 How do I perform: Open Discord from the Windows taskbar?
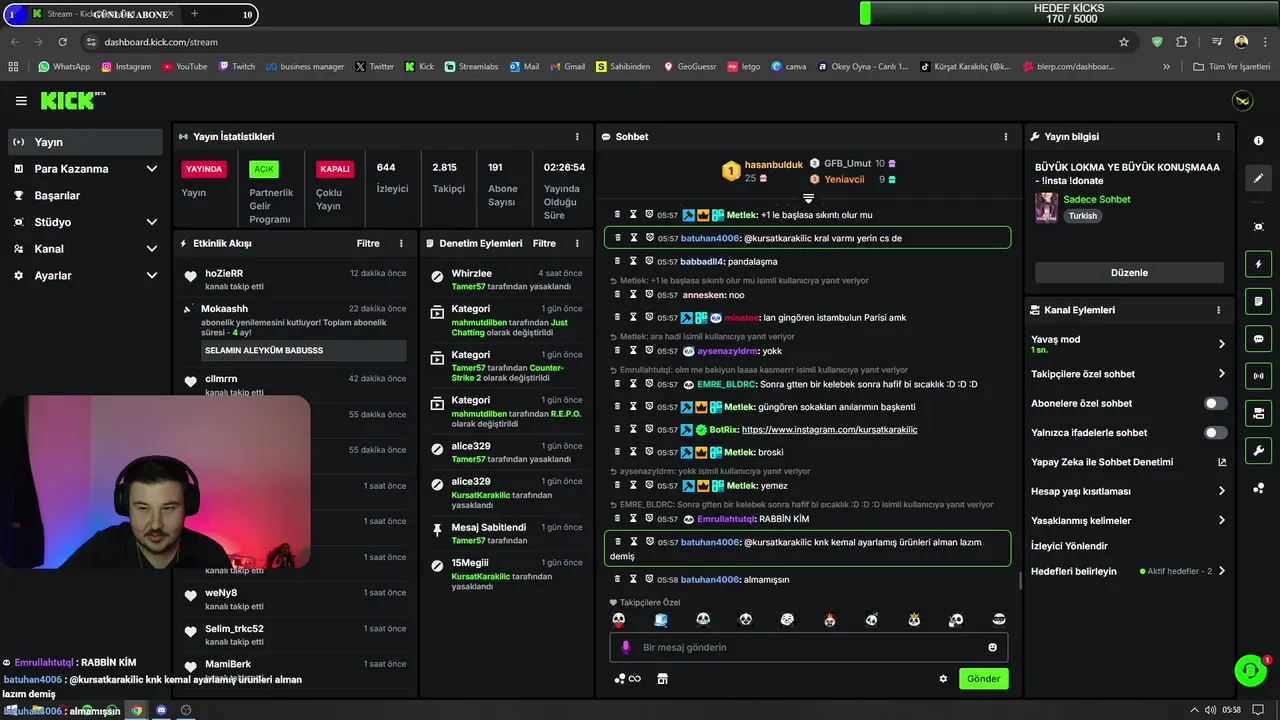tap(161, 710)
